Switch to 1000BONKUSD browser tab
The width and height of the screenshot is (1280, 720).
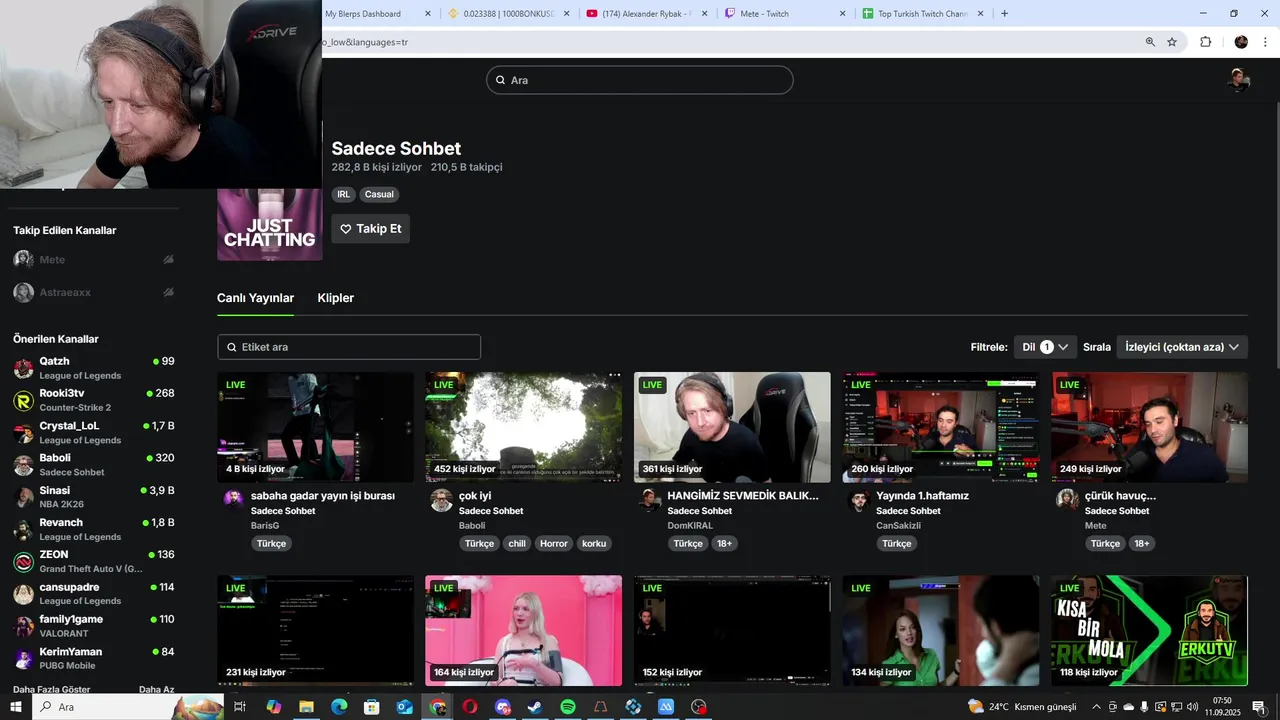point(508,14)
